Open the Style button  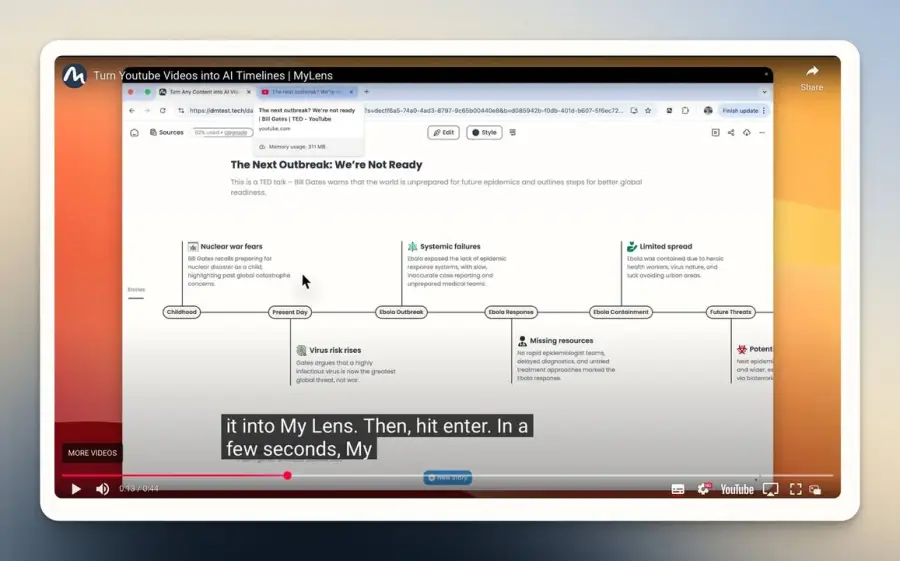pyautogui.click(x=484, y=133)
